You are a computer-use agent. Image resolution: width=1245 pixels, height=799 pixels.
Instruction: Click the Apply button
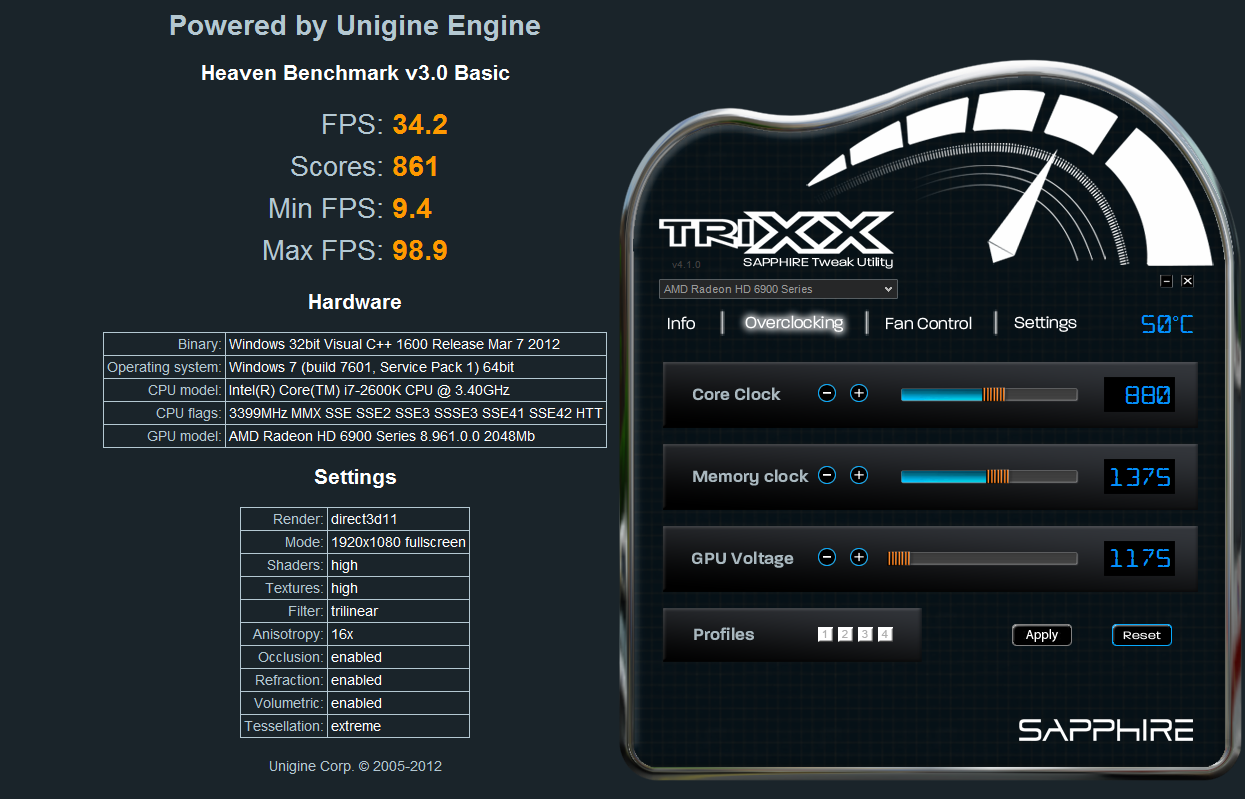(x=1042, y=635)
